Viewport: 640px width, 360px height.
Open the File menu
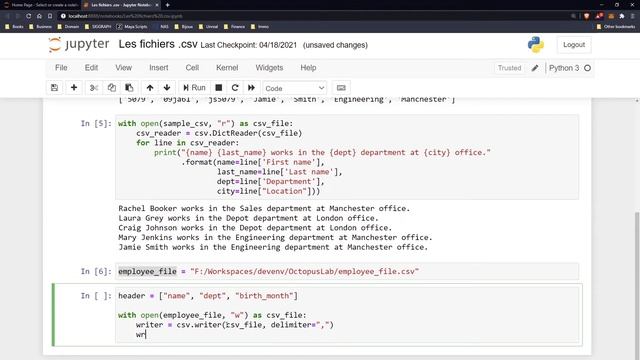point(61,68)
